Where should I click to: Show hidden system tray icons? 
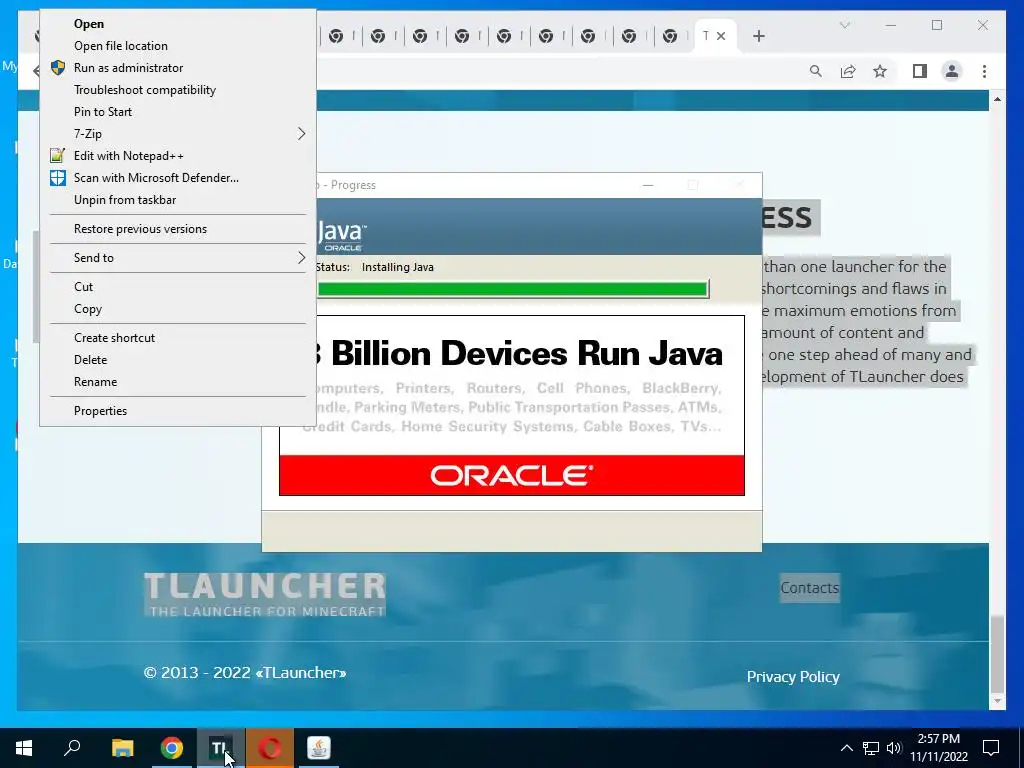tap(846, 748)
